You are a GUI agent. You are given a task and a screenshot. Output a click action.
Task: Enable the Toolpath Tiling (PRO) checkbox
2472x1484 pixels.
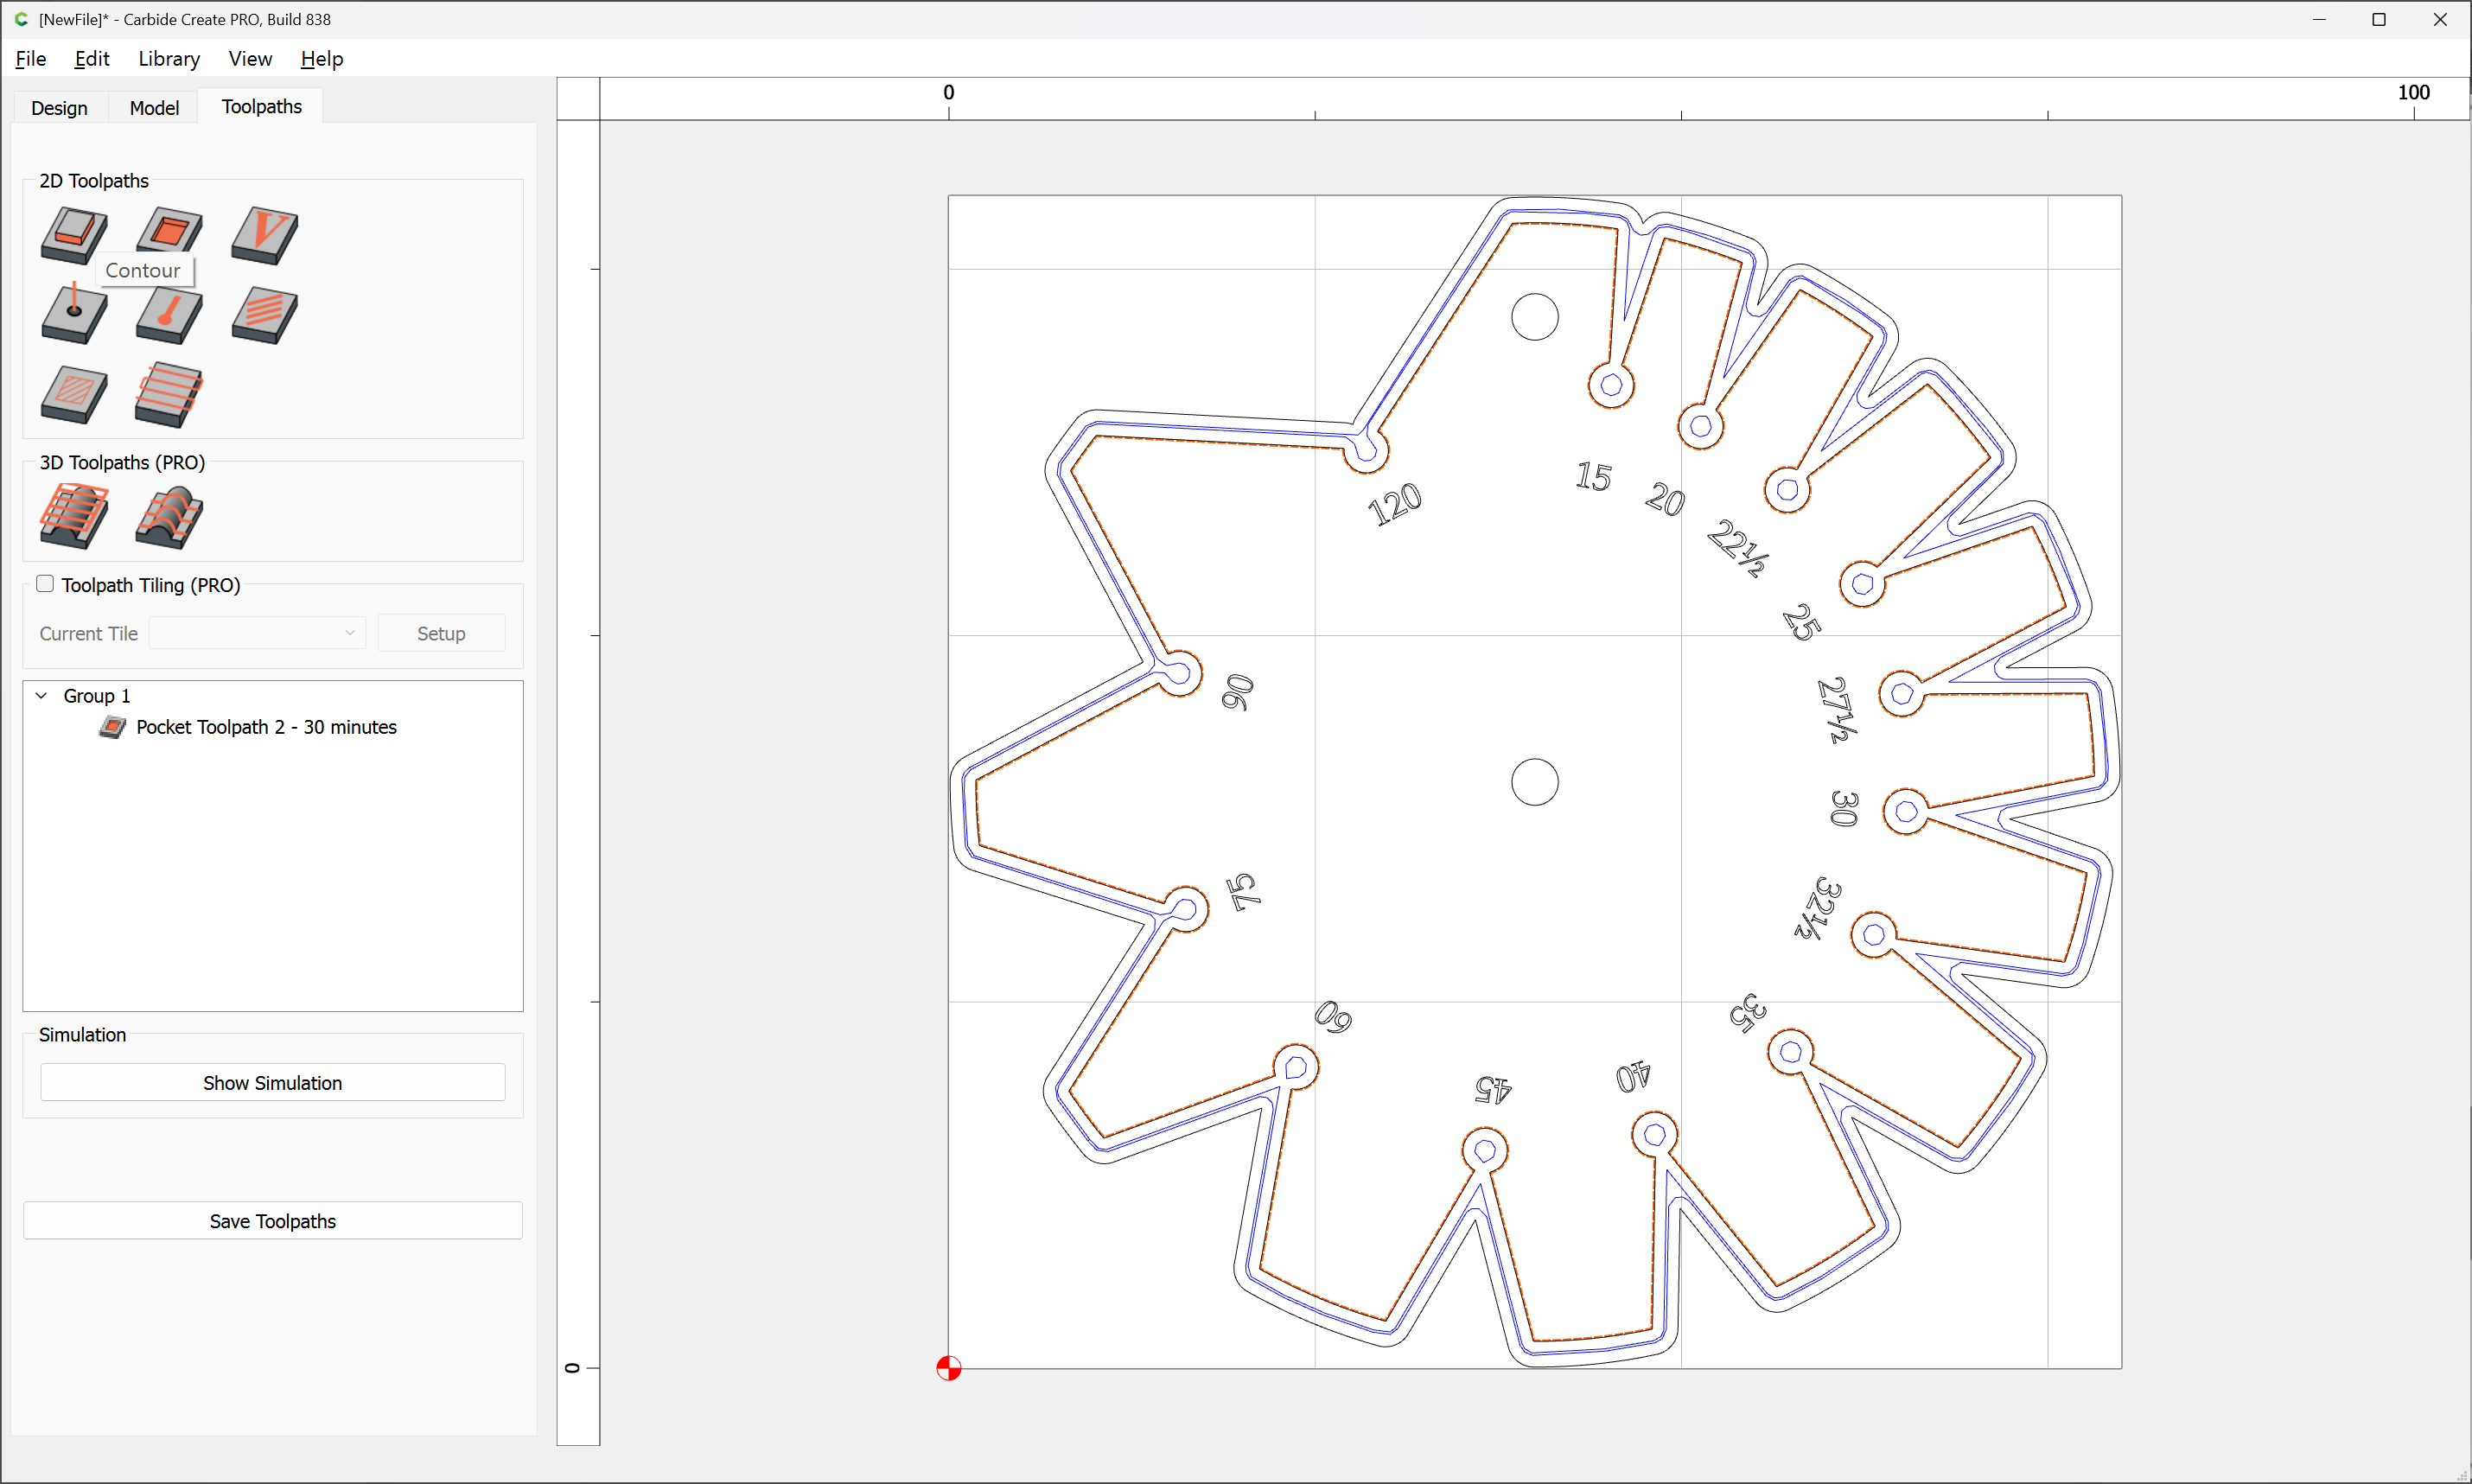tap(45, 584)
